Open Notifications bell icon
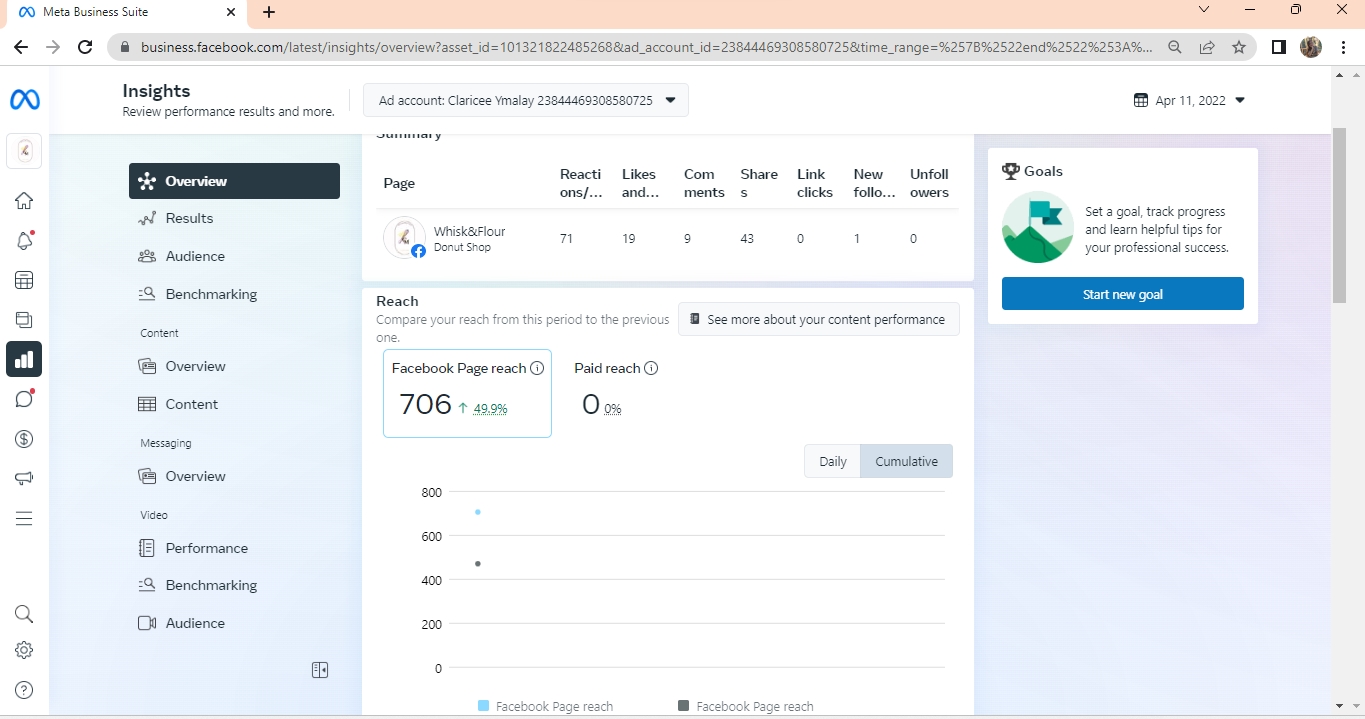 (24, 241)
